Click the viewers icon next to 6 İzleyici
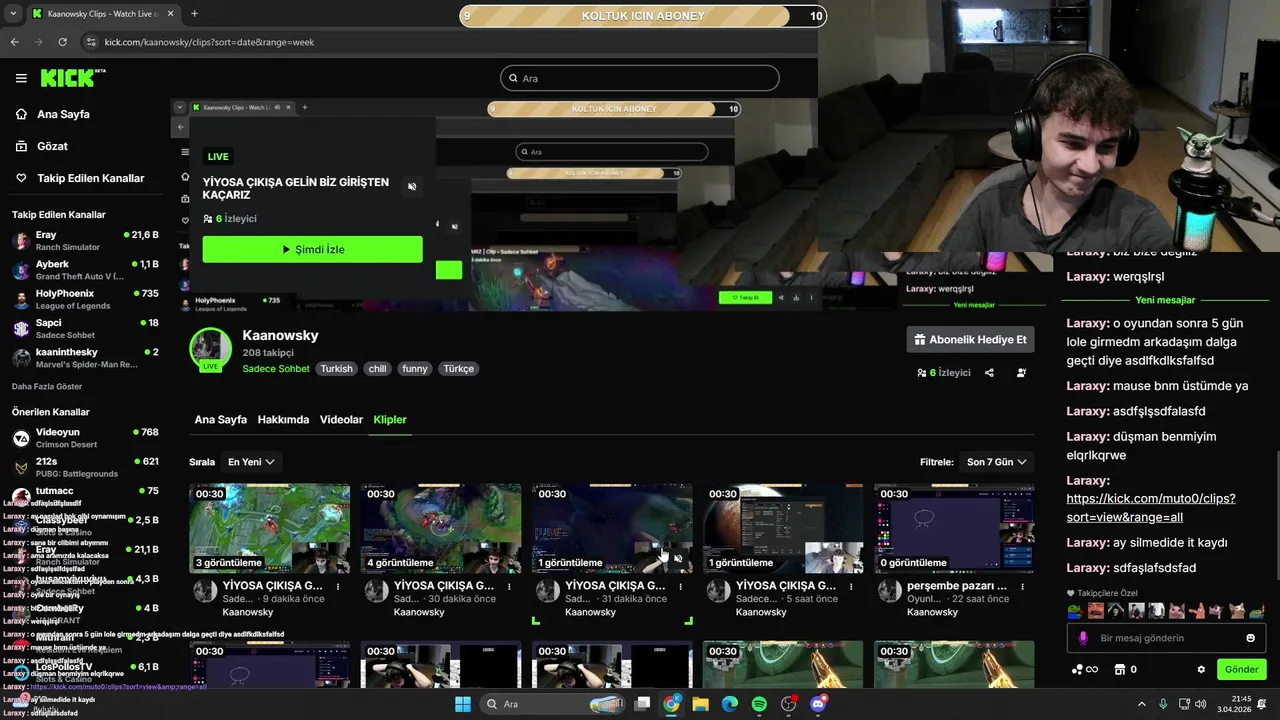The width and height of the screenshot is (1280, 720). [921, 373]
